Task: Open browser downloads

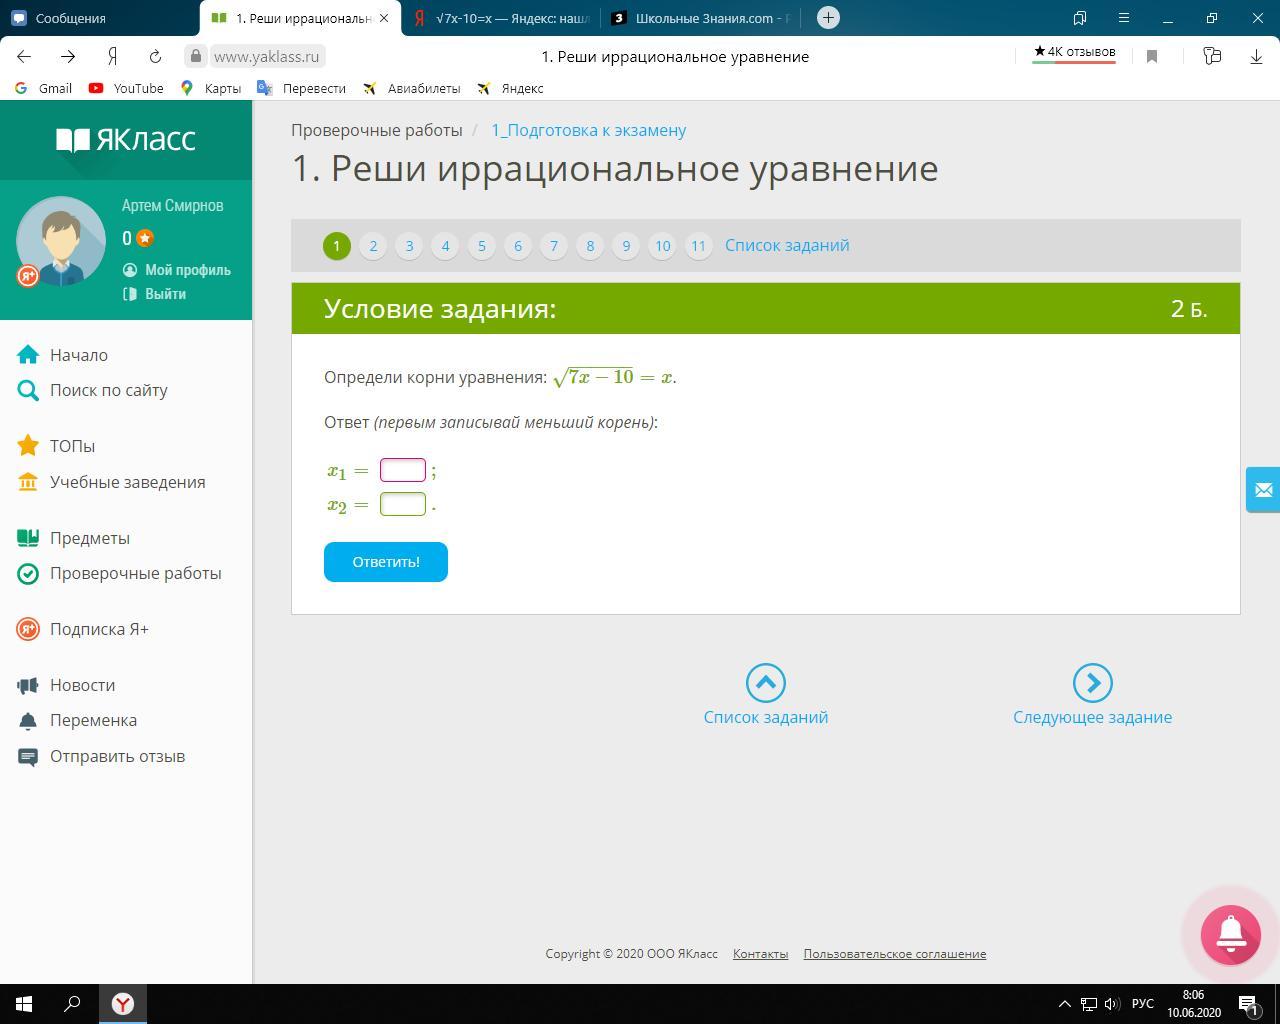Action: point(1256,57)
